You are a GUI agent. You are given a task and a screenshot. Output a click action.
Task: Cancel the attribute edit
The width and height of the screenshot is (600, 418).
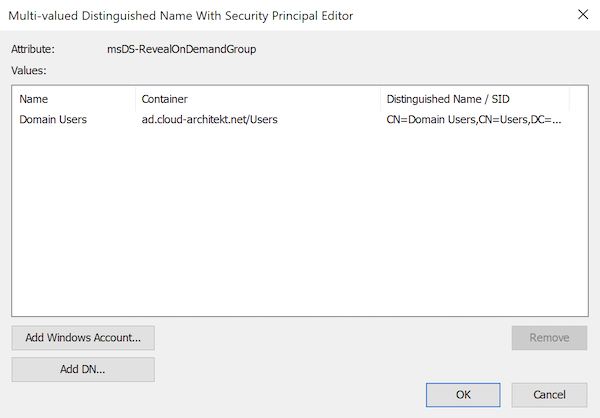[549, 395]
